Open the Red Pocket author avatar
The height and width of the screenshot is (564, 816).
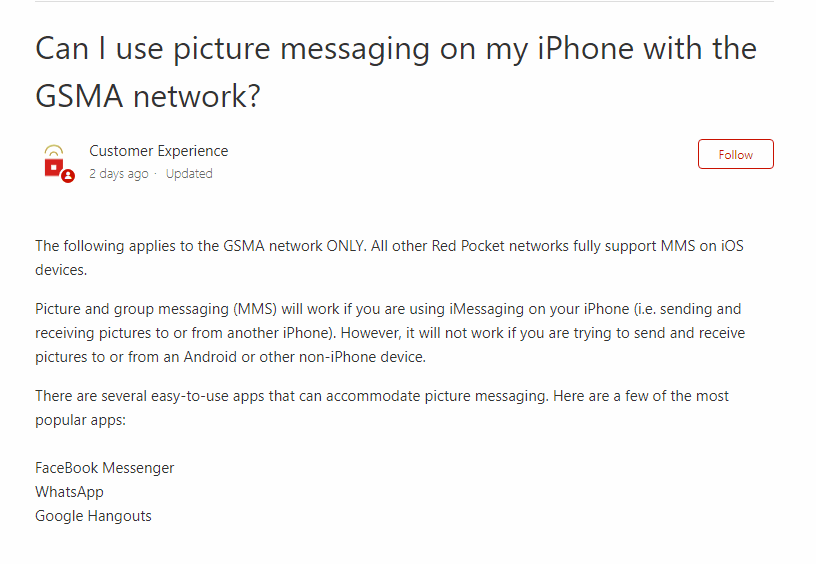pos(55,162)
